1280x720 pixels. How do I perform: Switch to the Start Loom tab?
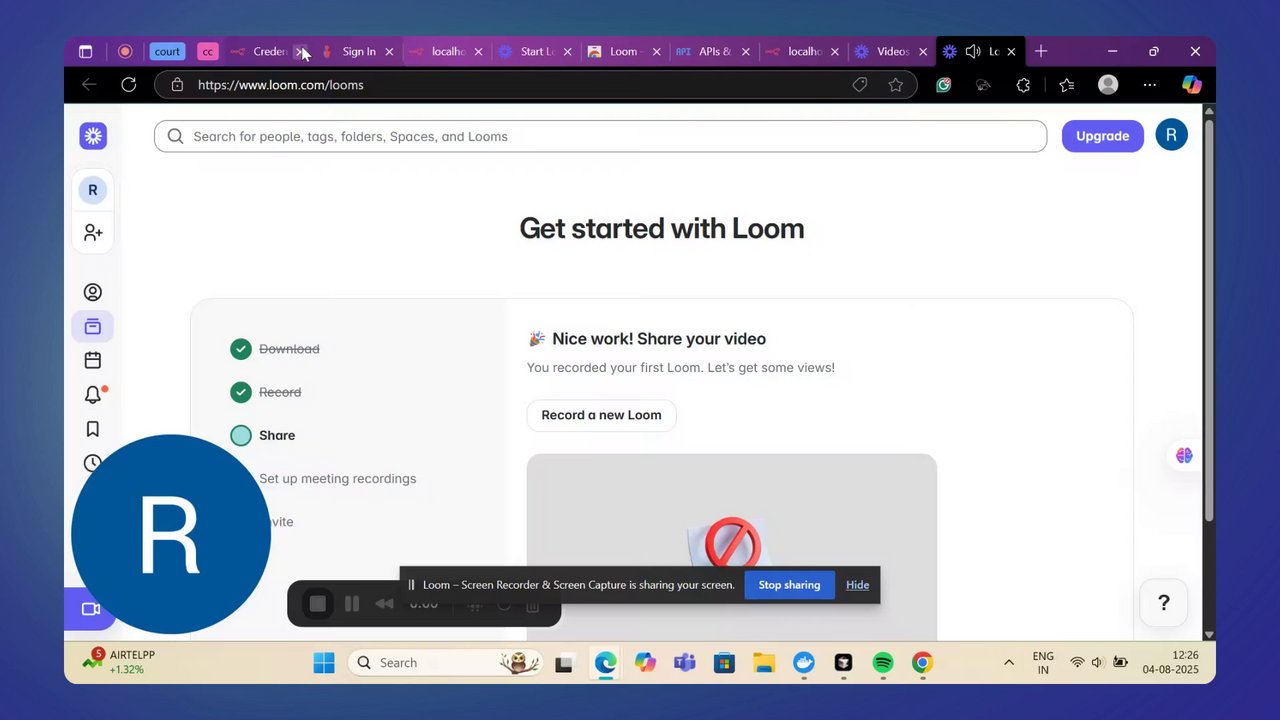[x=536, y=51]
